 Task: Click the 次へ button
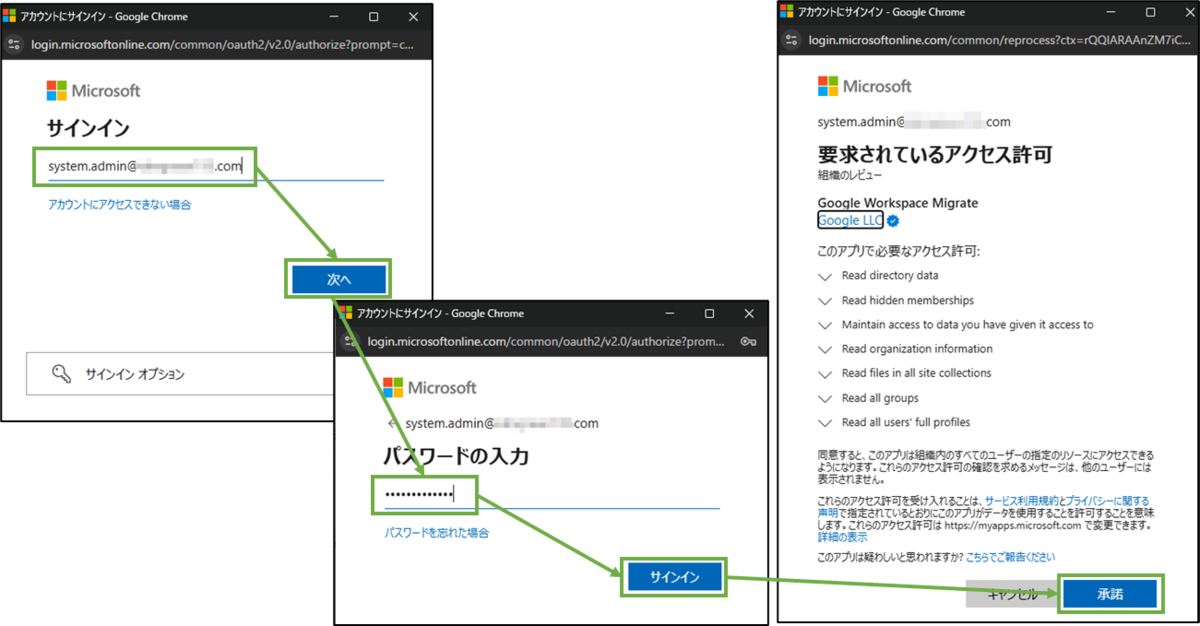[339, 280]
